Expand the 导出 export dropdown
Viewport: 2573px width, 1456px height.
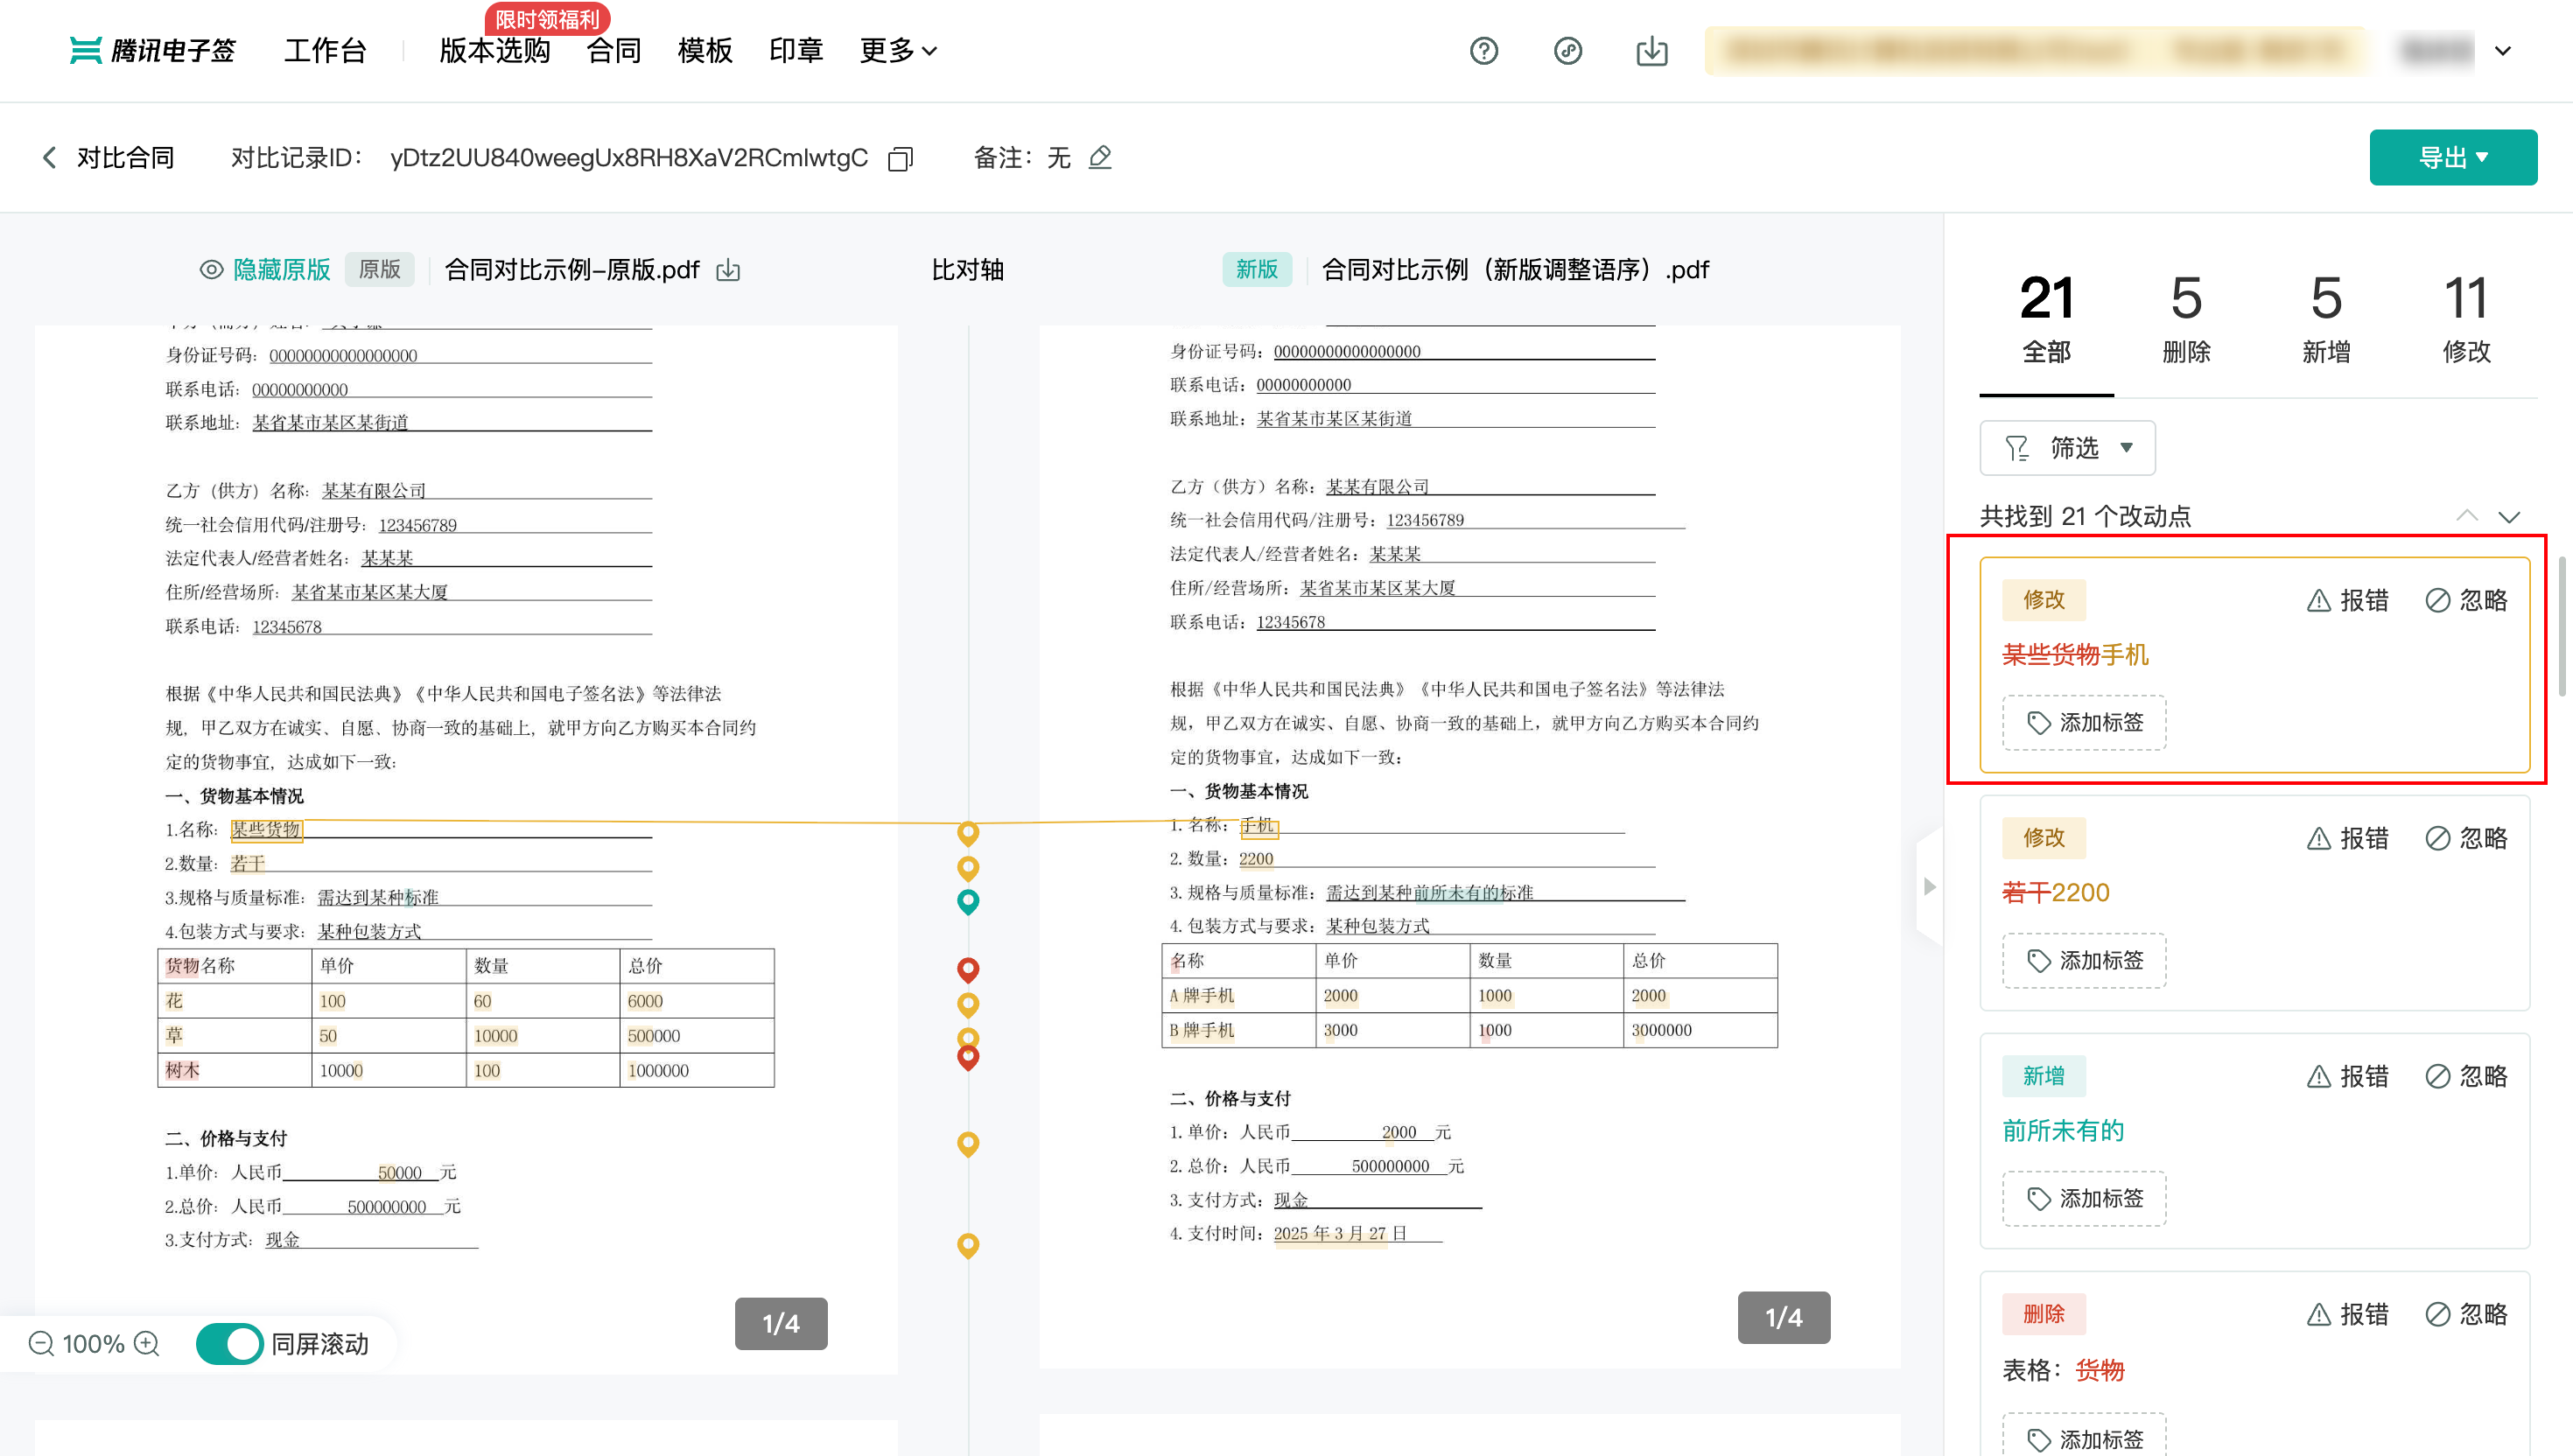2452,157
